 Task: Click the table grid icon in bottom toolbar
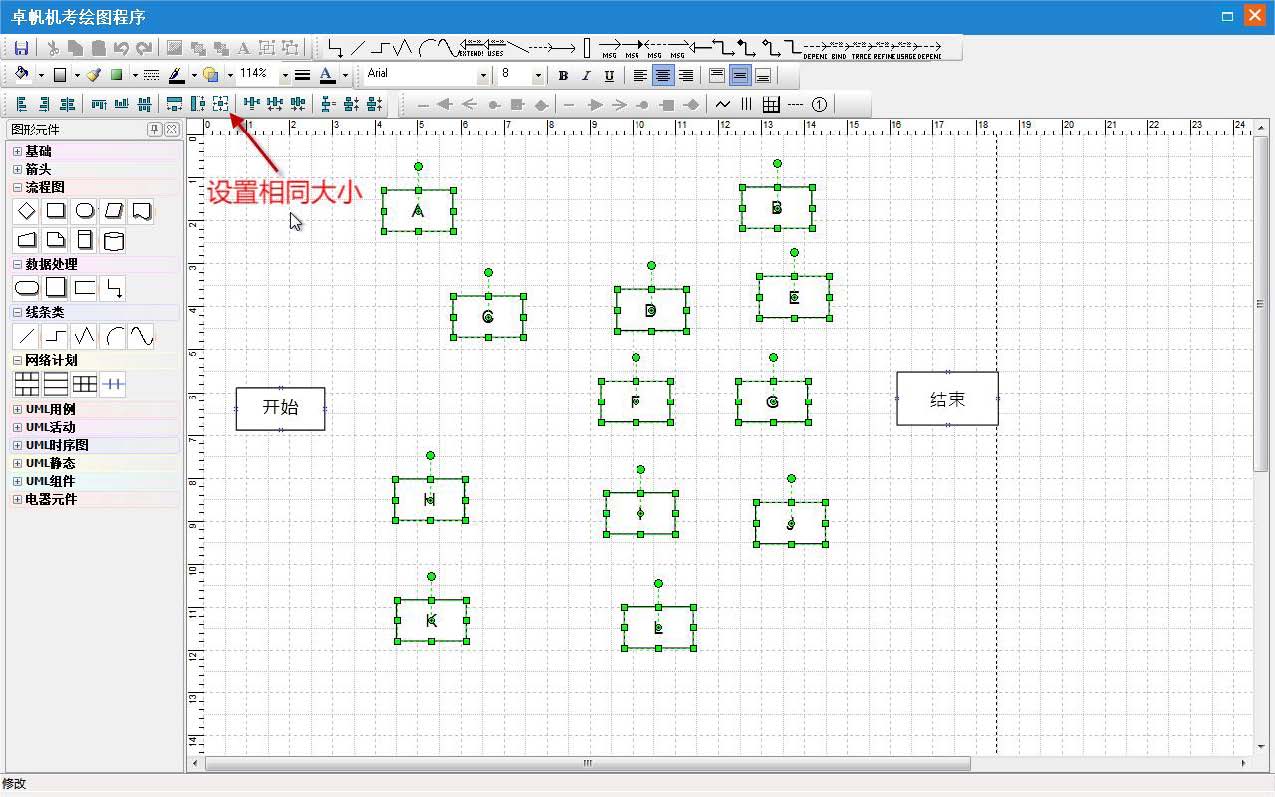click(x=771, y=104)
